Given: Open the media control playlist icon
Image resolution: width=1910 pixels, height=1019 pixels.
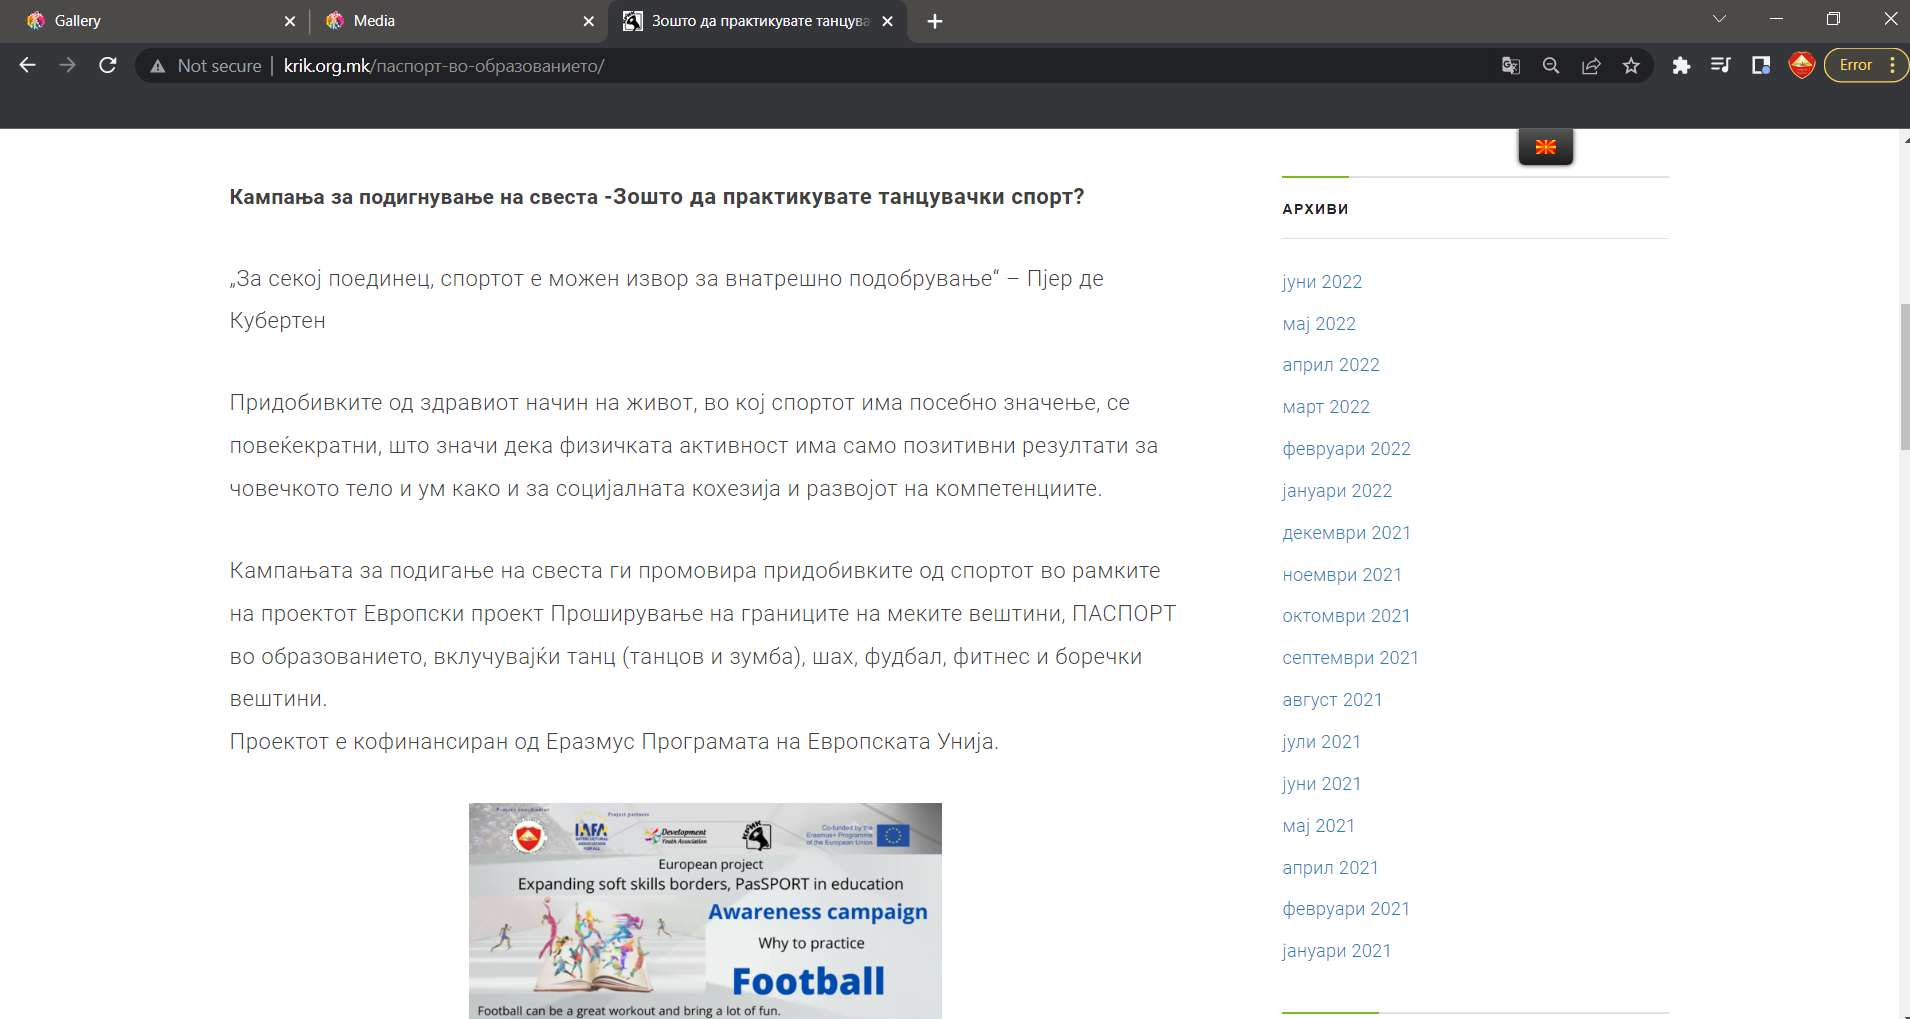Looking at the screenshot, I should click(x=1721, y=66).
